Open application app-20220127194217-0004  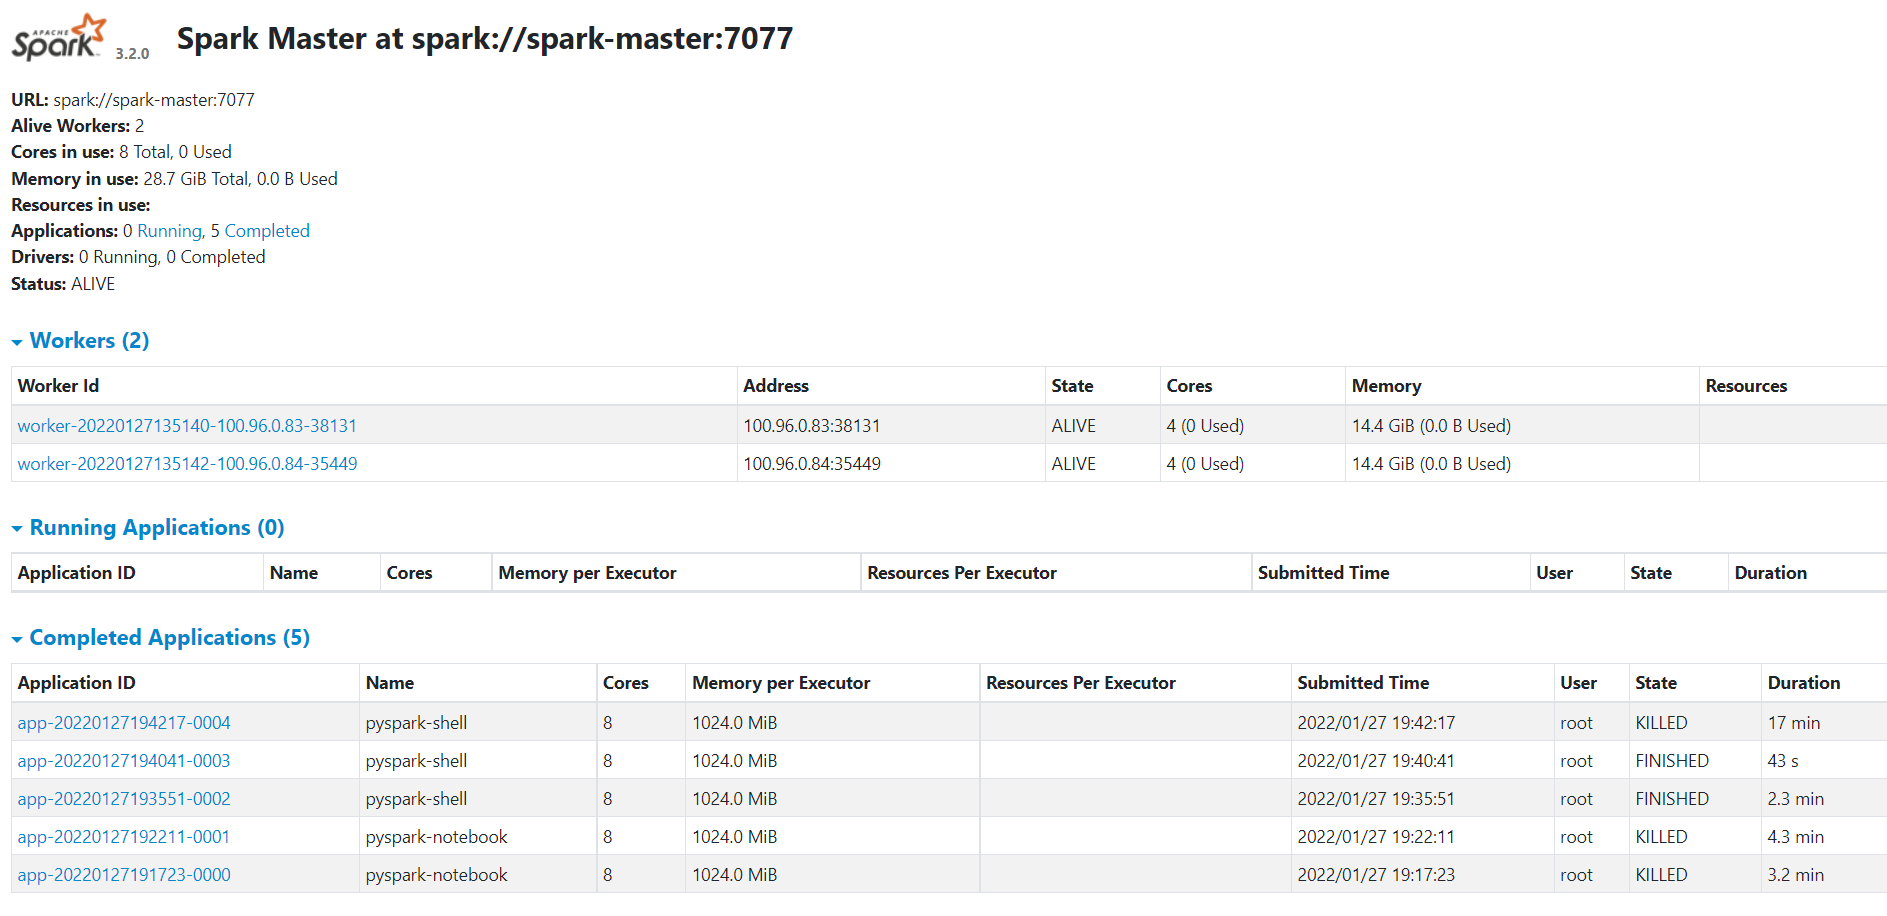tap(124, 723)
